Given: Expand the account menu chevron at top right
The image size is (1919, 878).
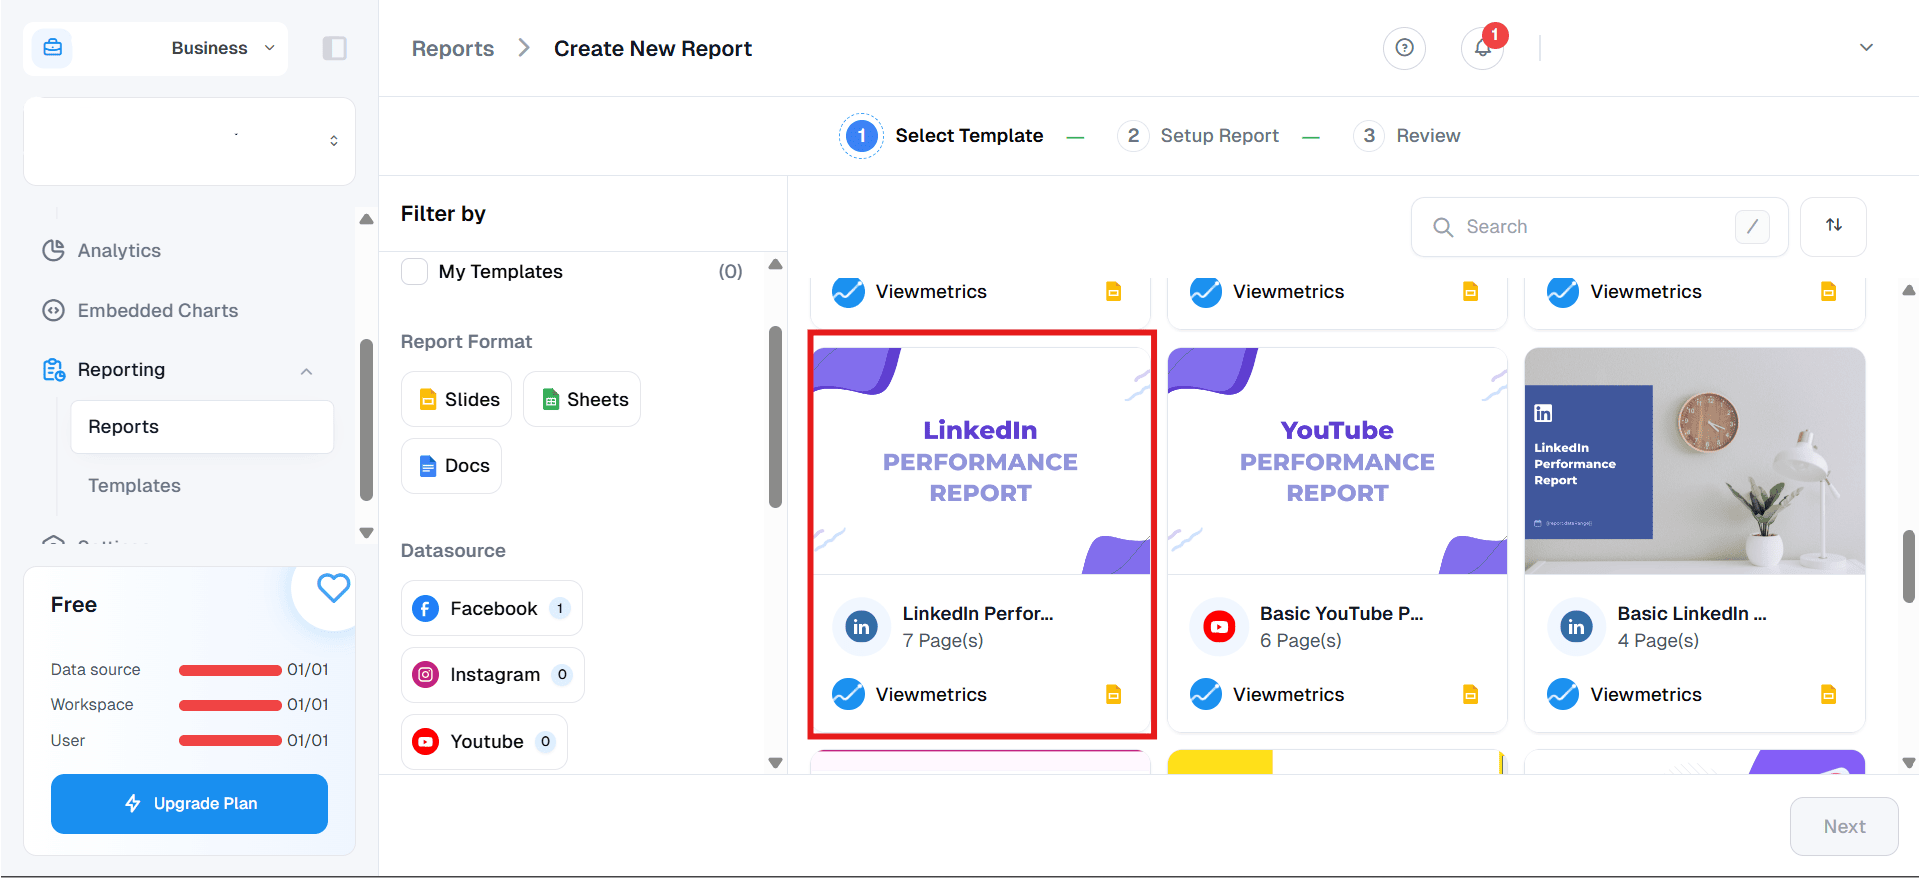Looking at the screenshot, I should [x=1865, y=48].
